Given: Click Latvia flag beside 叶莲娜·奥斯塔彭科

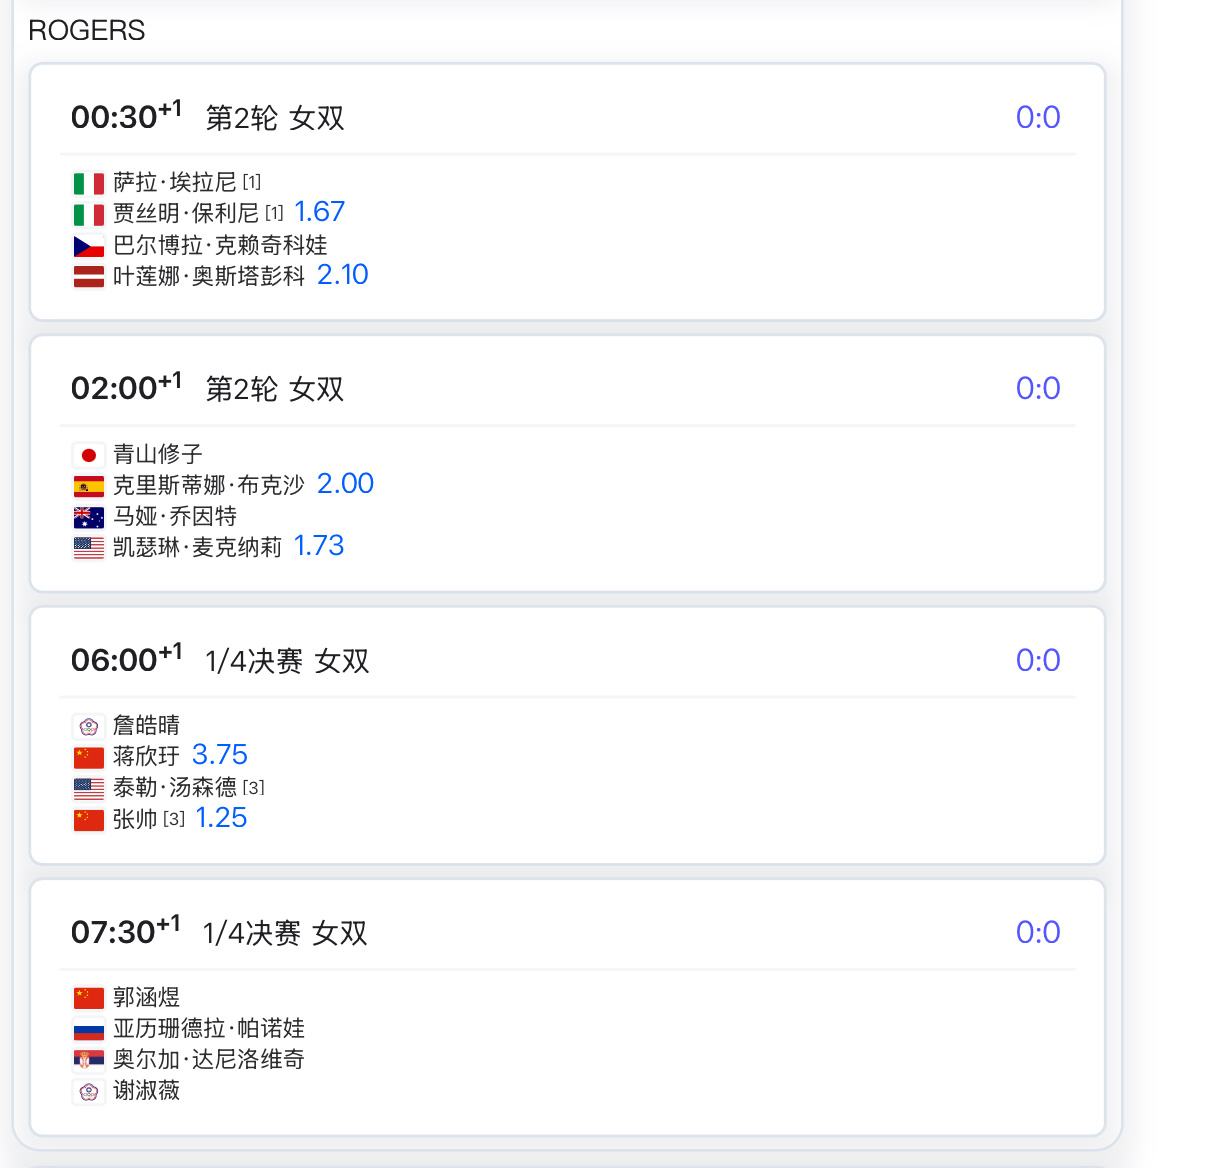Looking at the screenshot, I should [89, 277].
